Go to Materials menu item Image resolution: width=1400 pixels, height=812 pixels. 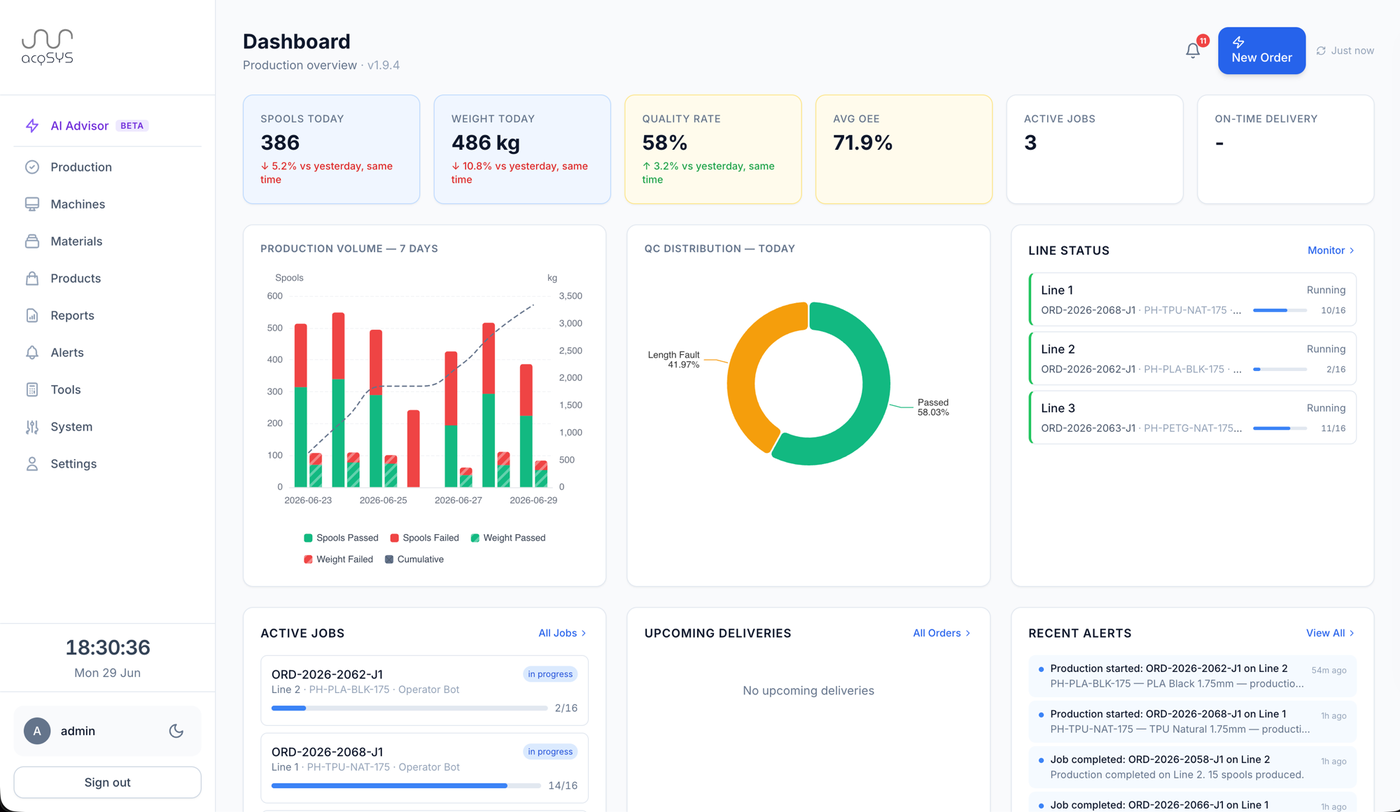(108, 241)
